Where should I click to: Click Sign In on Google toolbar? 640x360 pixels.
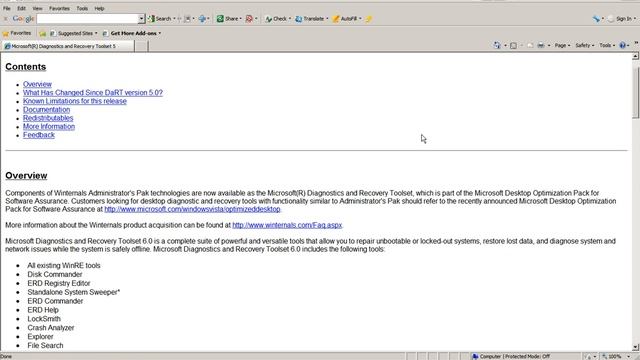pyautogui.click(x=620, y=19)
